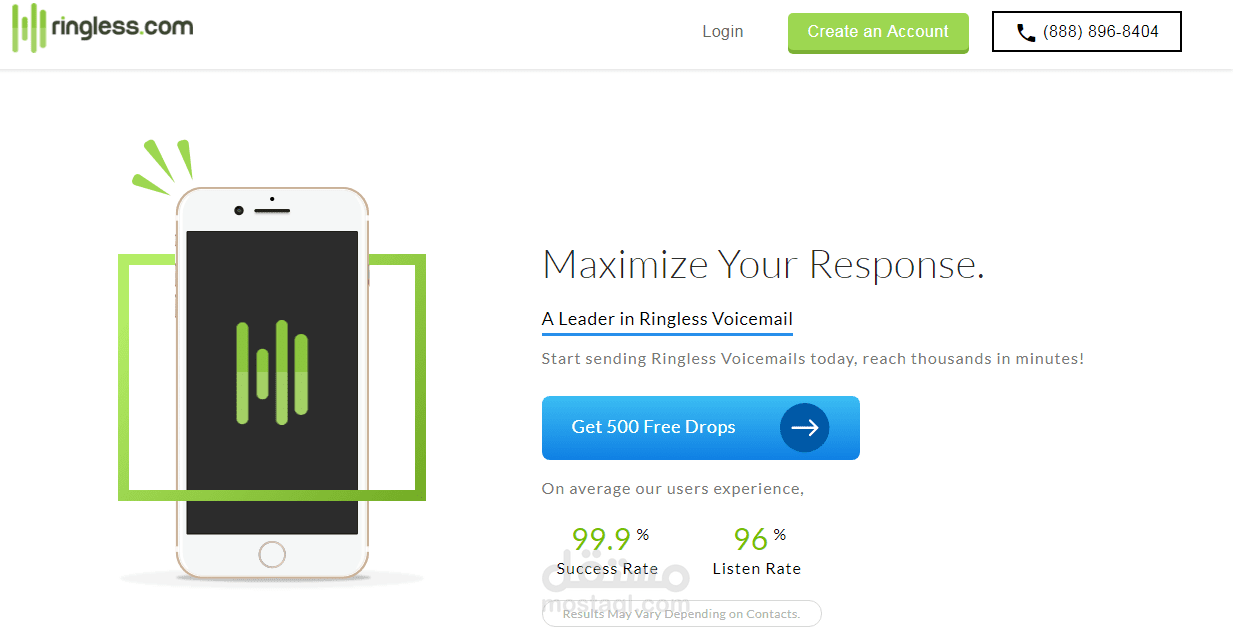Click the green waveform on phone screen

(272, 372)
